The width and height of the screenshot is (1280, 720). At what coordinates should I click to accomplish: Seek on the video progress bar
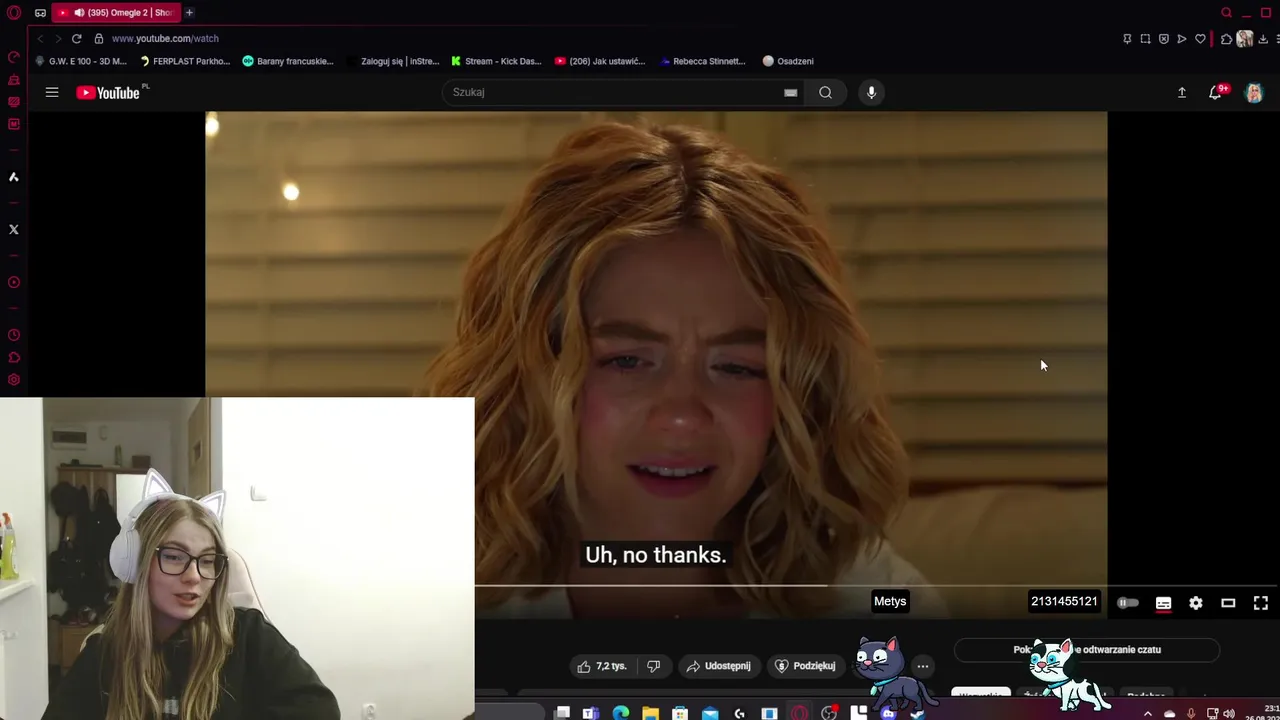[x=877, y=585]
